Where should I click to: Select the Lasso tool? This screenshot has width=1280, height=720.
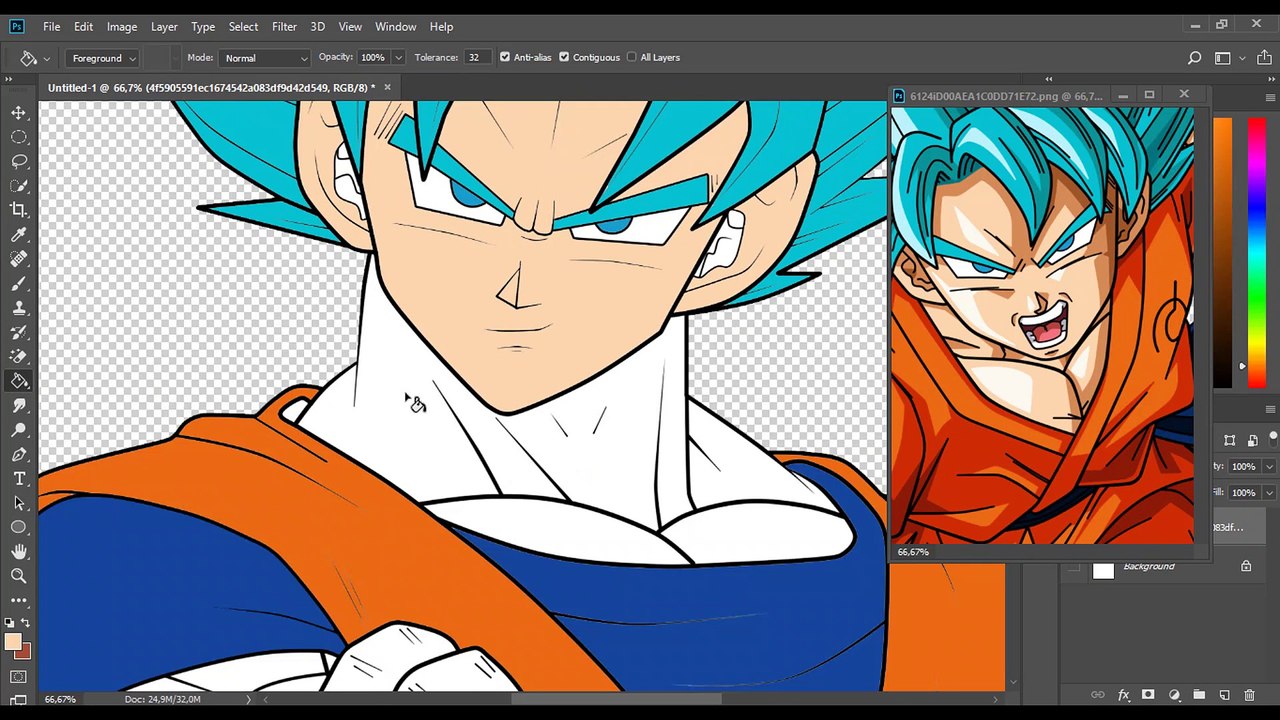click(19, 161)
